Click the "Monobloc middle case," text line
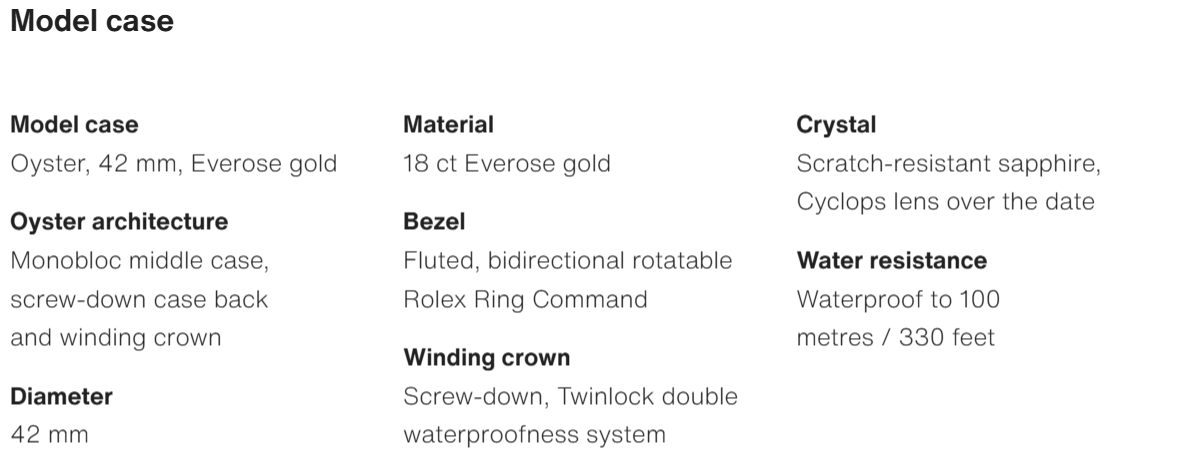The height and width of the screenshot is (462, 1204). [x=140, y=261]
